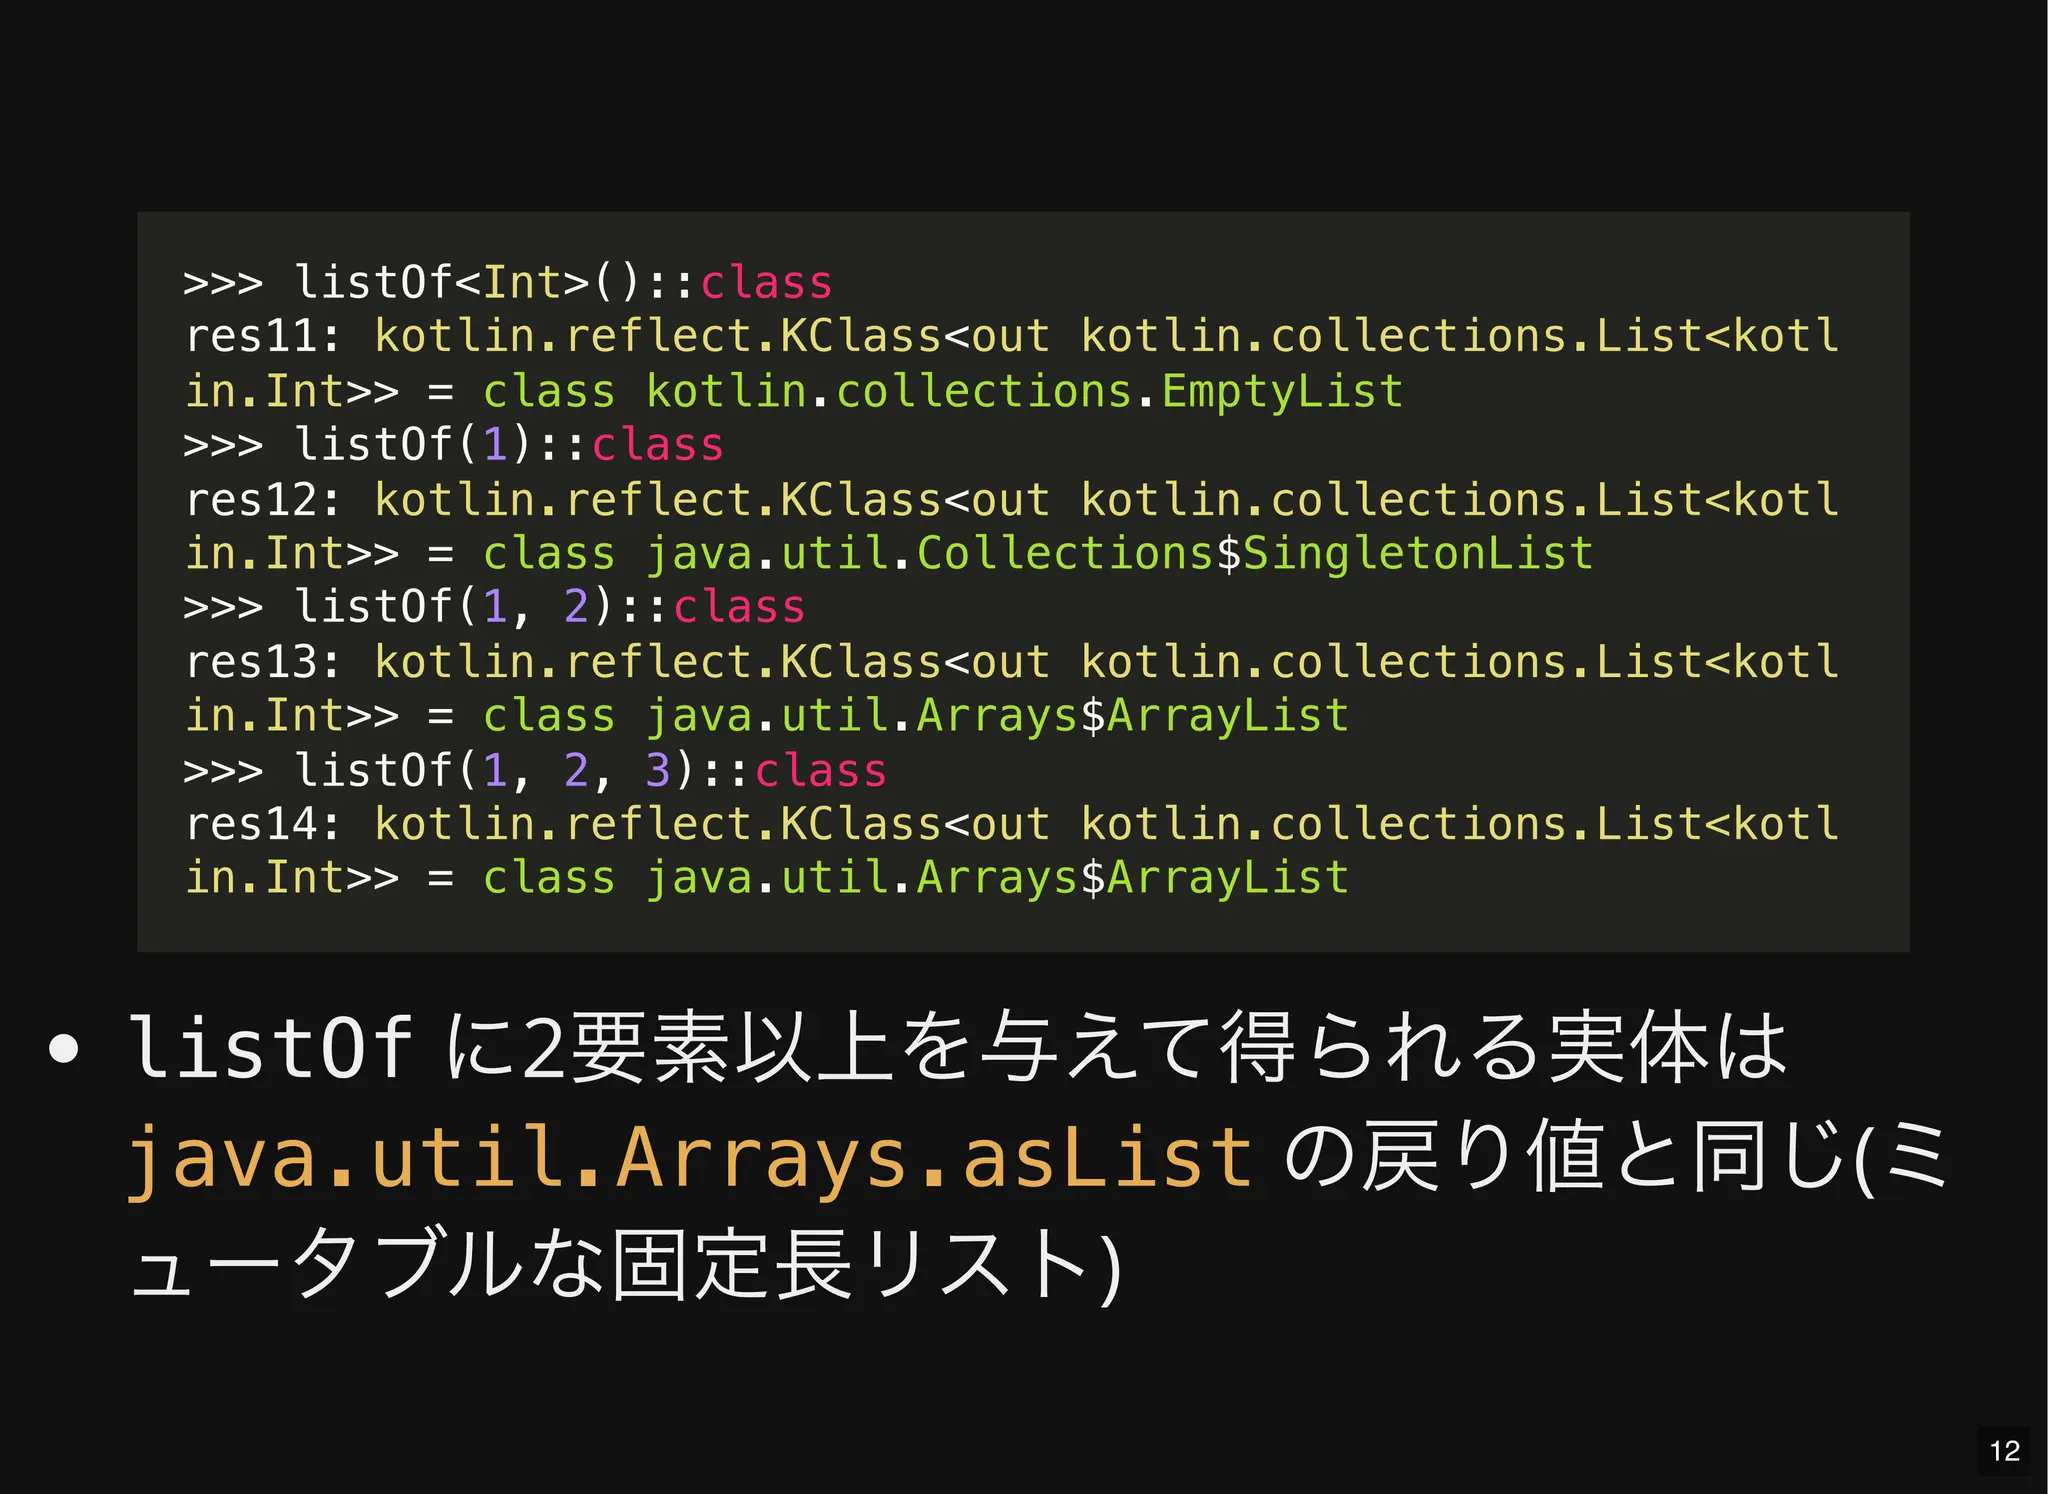2048x1494 pixels.
Task: Click "に2要素以上を与えて得られる実体は" text
Action: tap(1116, 1048)
